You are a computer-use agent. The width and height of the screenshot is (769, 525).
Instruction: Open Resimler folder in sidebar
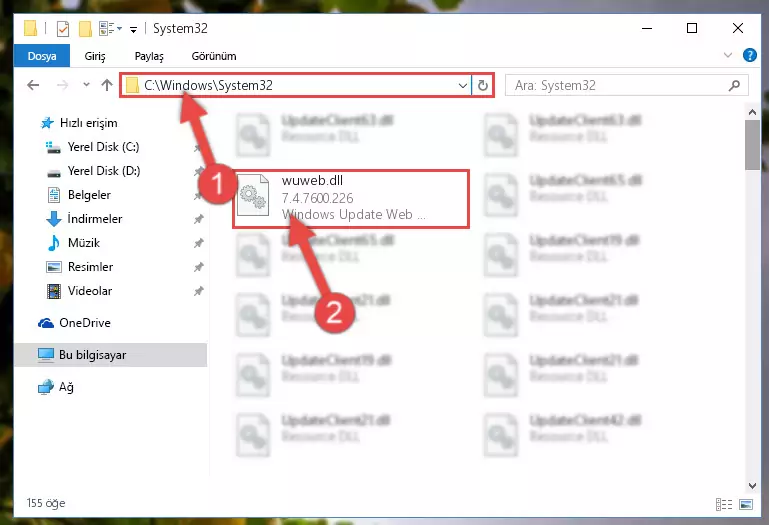pyautogui.click(x=90, y=267)
